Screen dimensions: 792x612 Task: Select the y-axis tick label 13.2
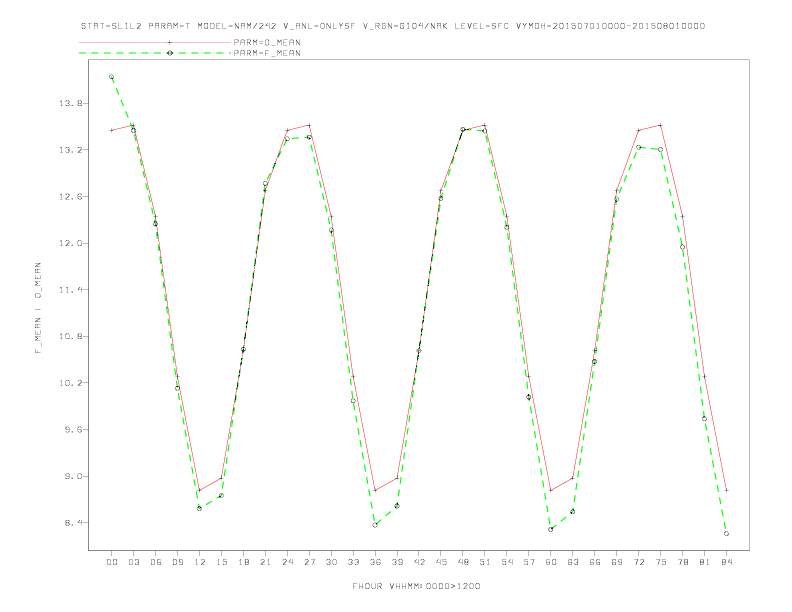click(x=70, y=150)
